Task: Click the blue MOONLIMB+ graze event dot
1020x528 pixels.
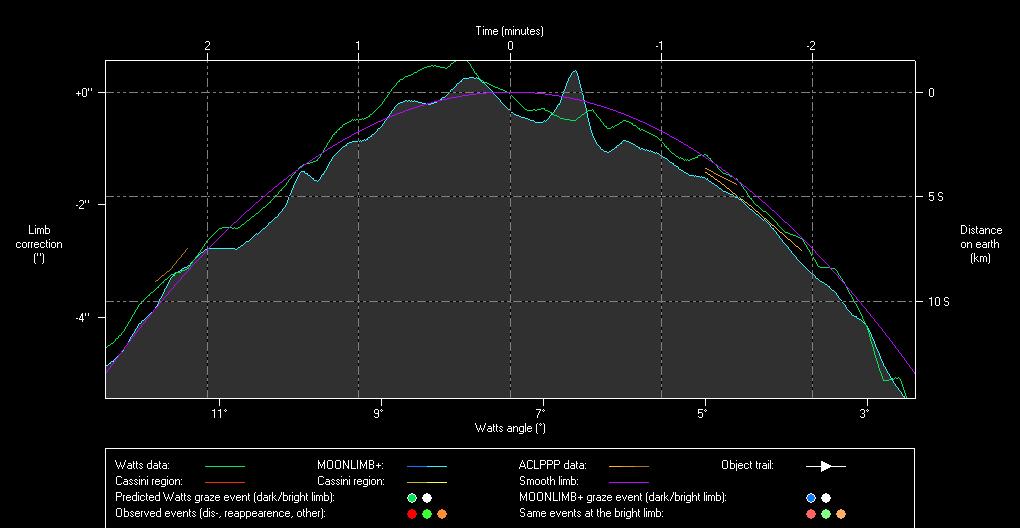Action: tap(811, 497)
